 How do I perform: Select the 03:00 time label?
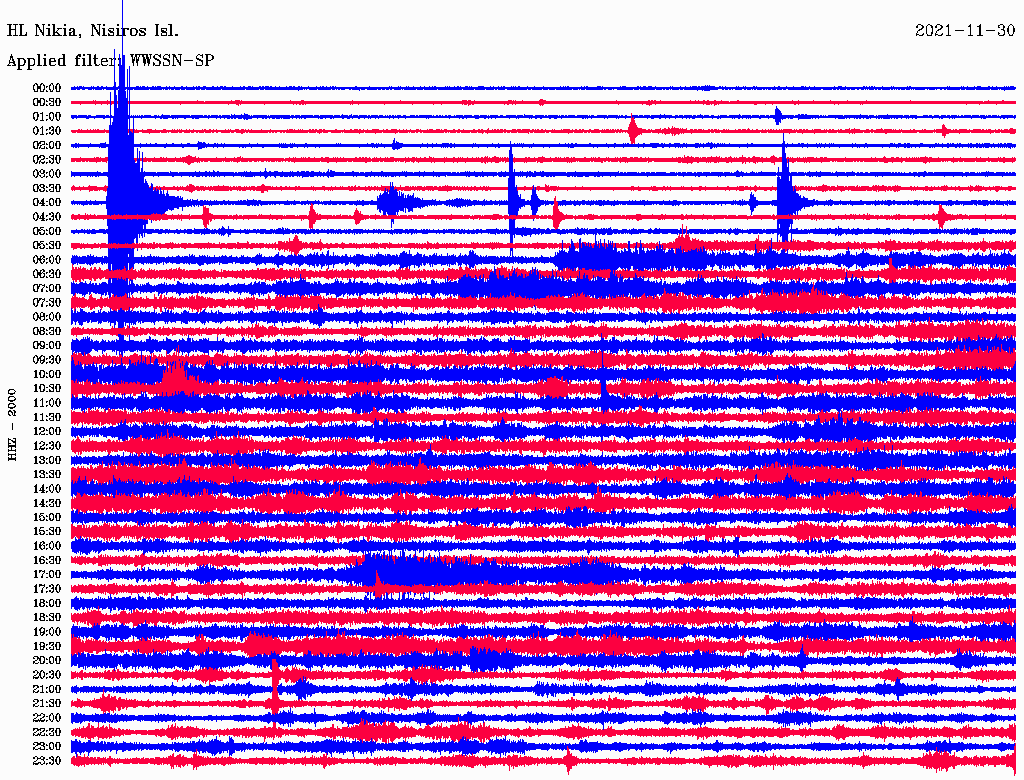[47, 174]
